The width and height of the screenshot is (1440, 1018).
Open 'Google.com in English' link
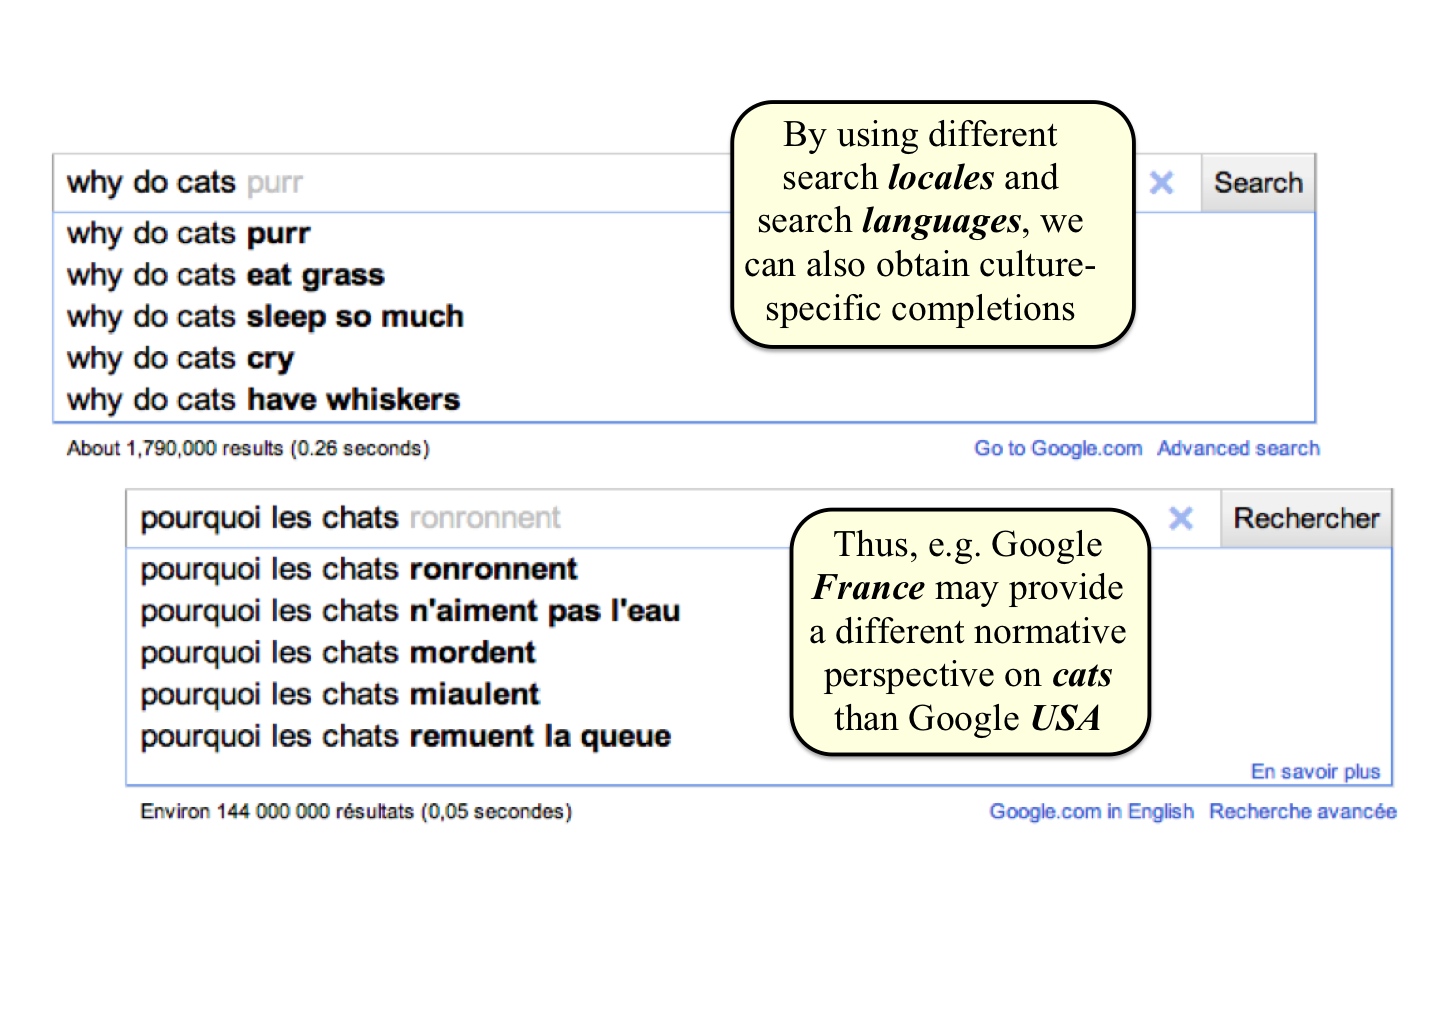pyautogui.click(x=1091, y=811)
